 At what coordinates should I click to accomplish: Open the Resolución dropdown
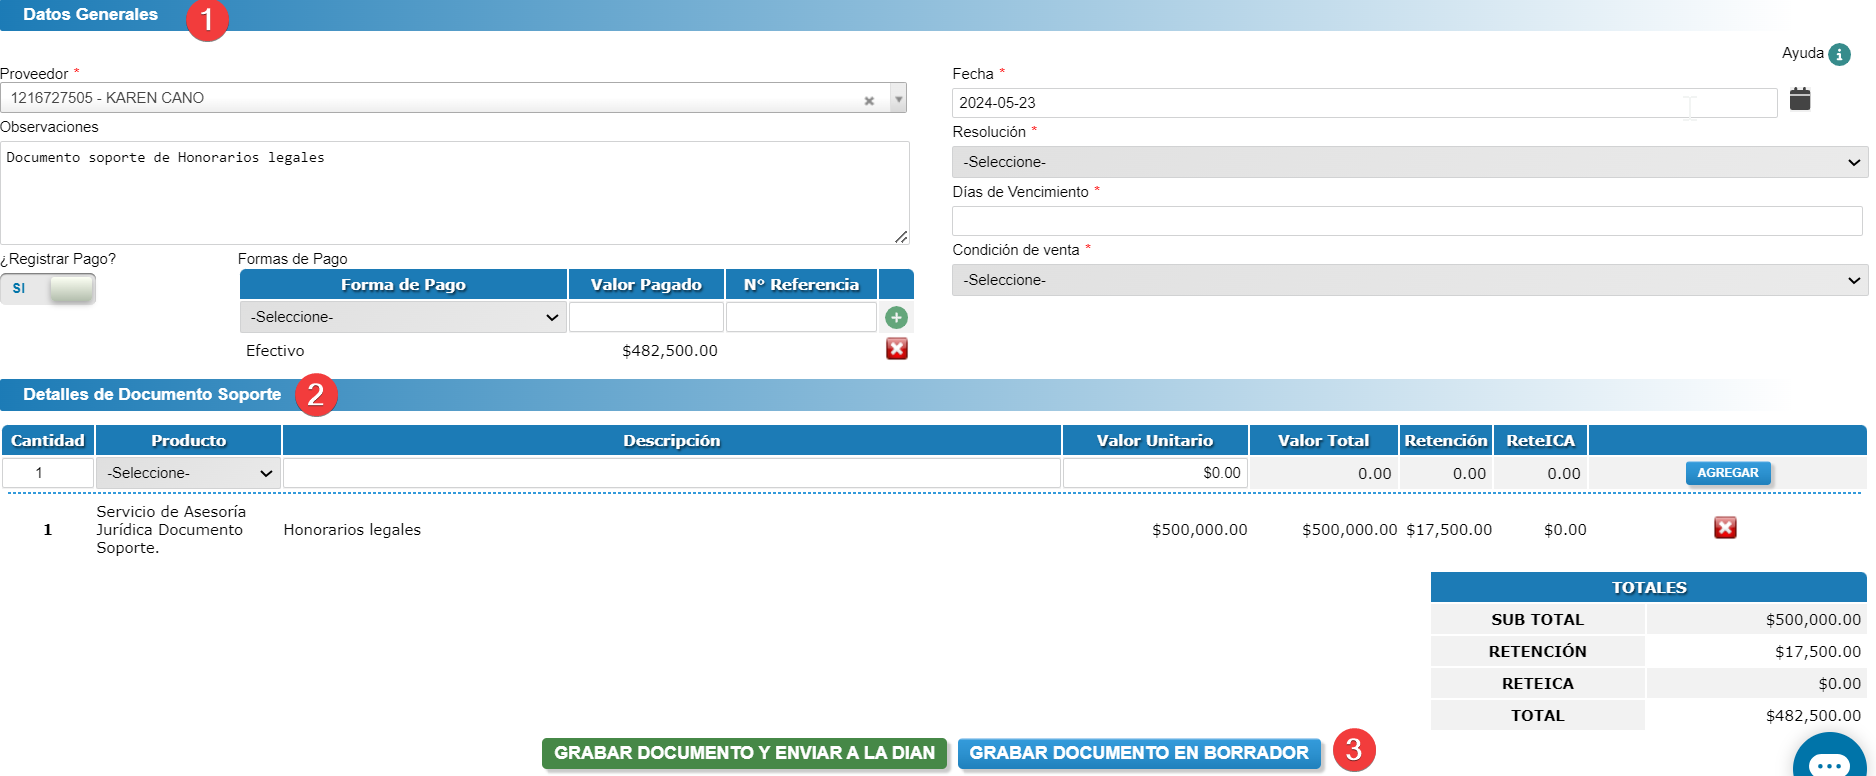pos(1409,162)
